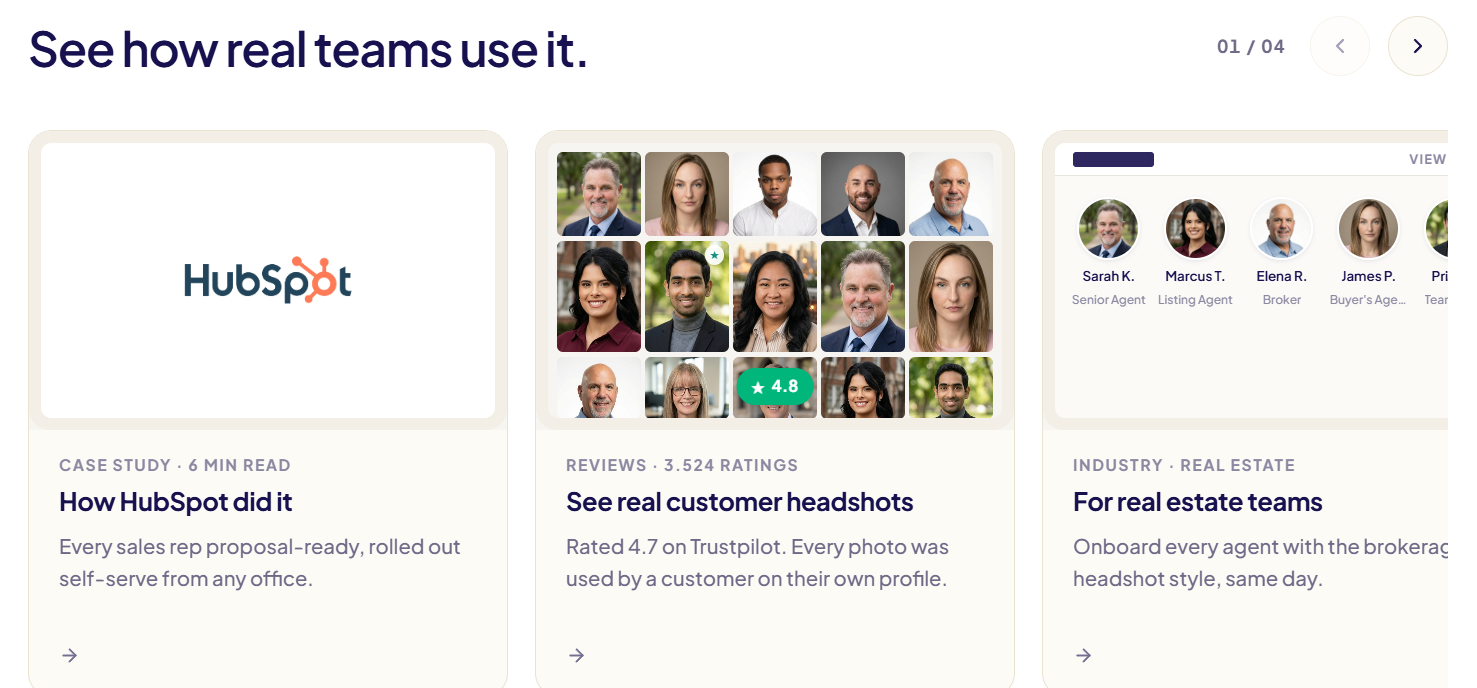Click the next carousel arrow button

[1417, 46]
